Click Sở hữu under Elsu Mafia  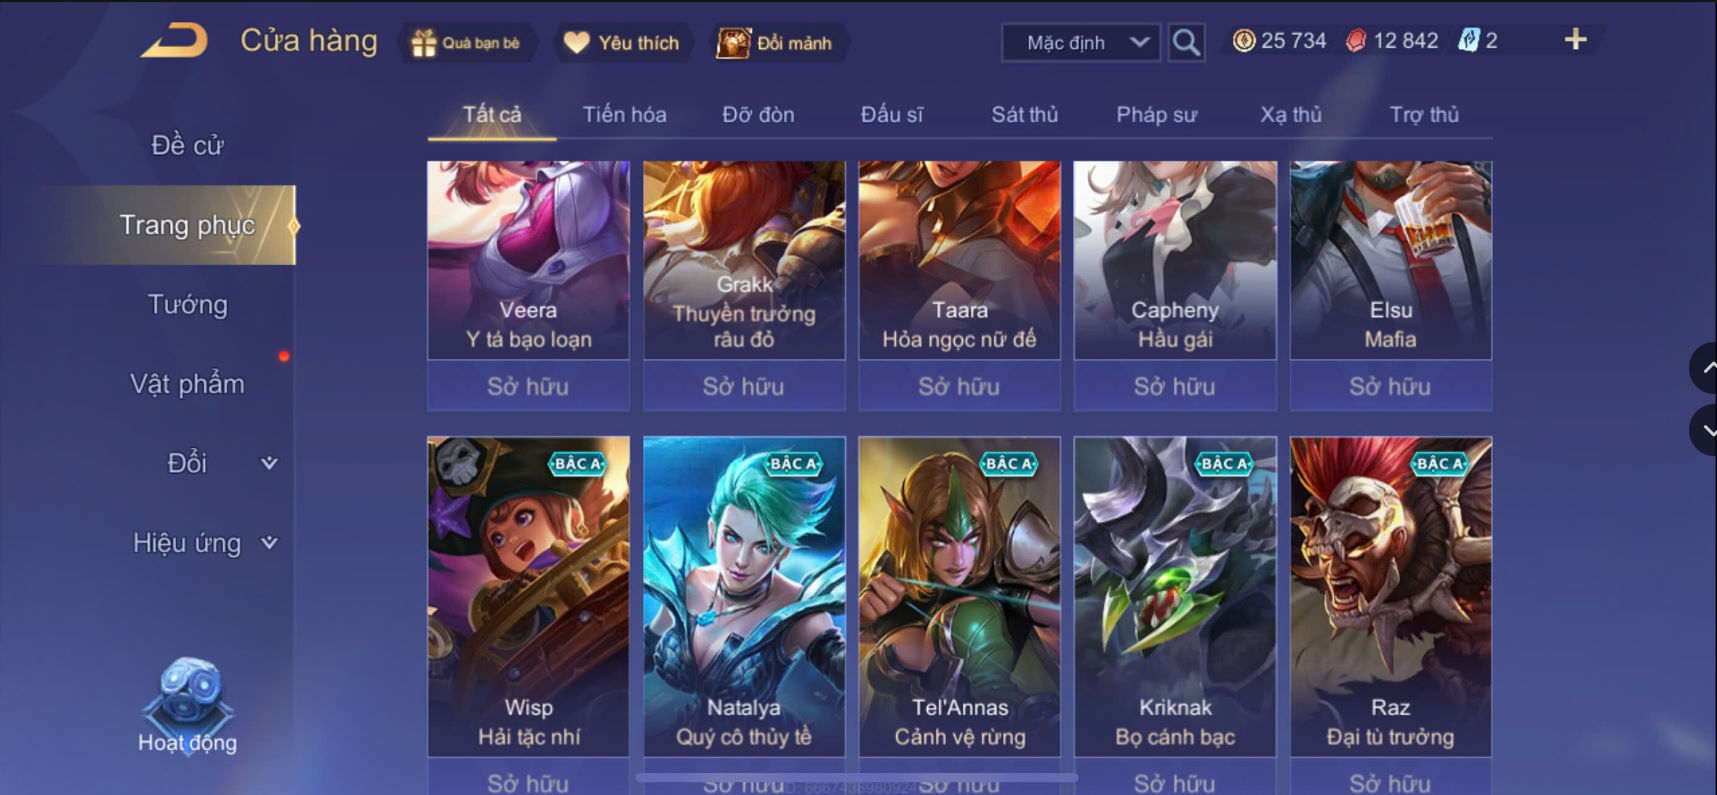click(x=1390, y=386)
